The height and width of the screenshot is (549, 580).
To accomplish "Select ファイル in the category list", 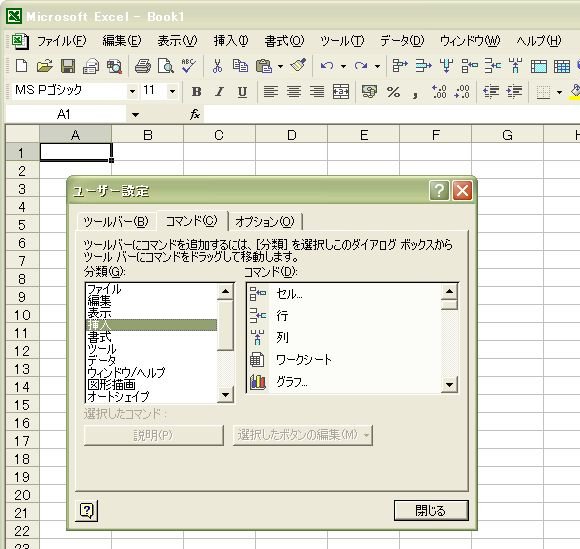I will coord(151,289).
